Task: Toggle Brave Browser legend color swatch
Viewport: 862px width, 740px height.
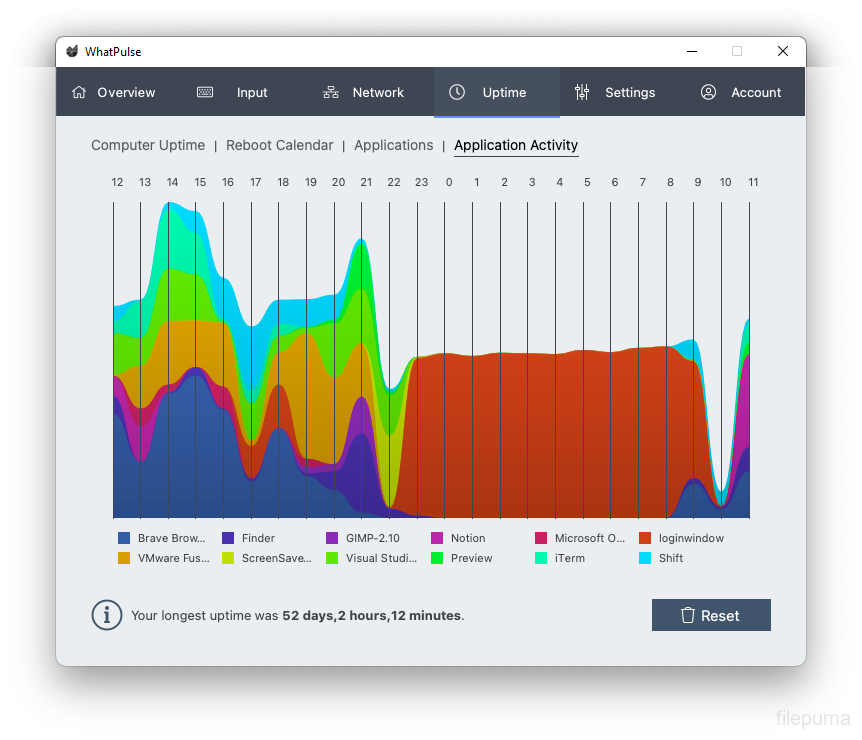Action: pos(124,538)
